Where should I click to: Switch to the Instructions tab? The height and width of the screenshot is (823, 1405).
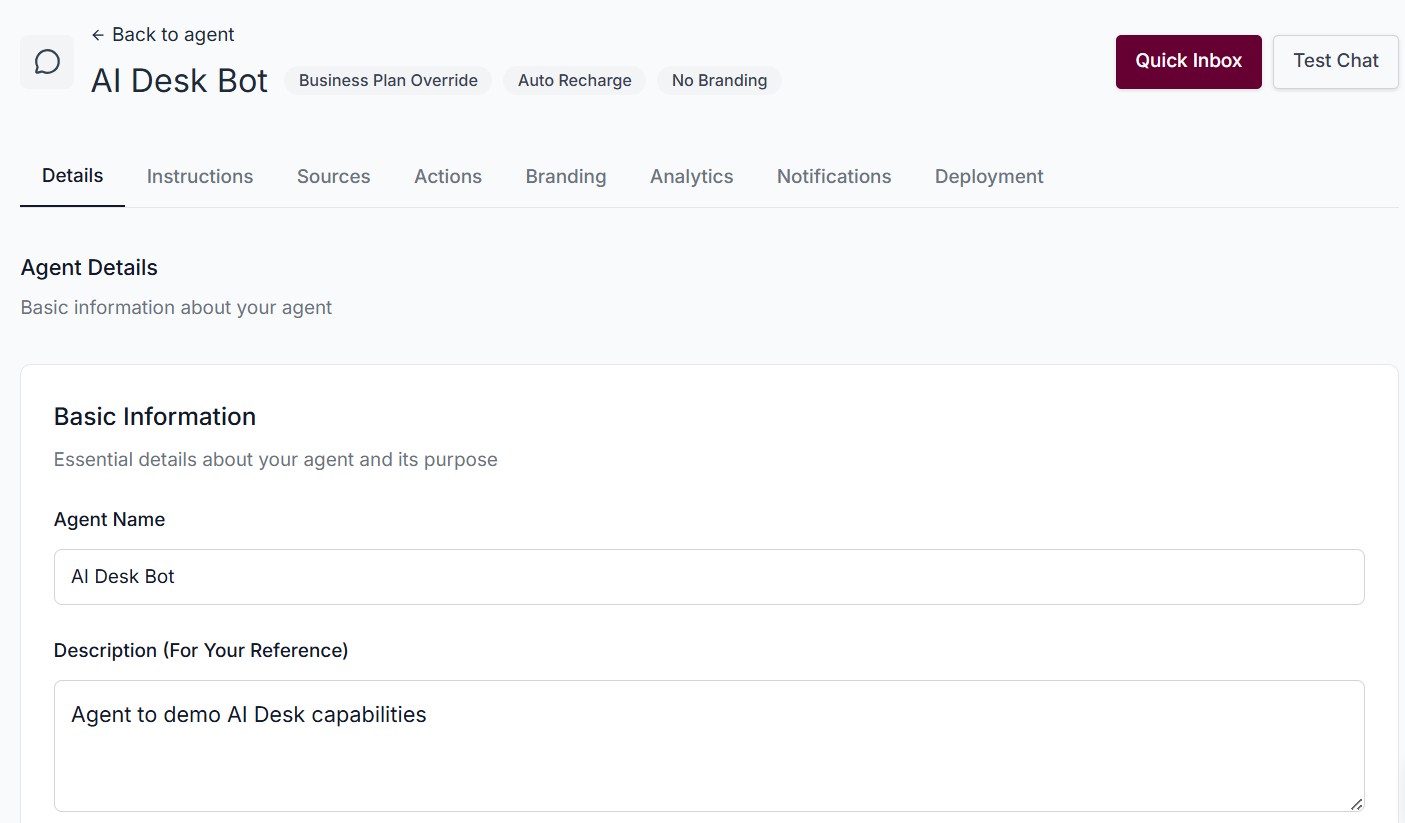point(199,176)
